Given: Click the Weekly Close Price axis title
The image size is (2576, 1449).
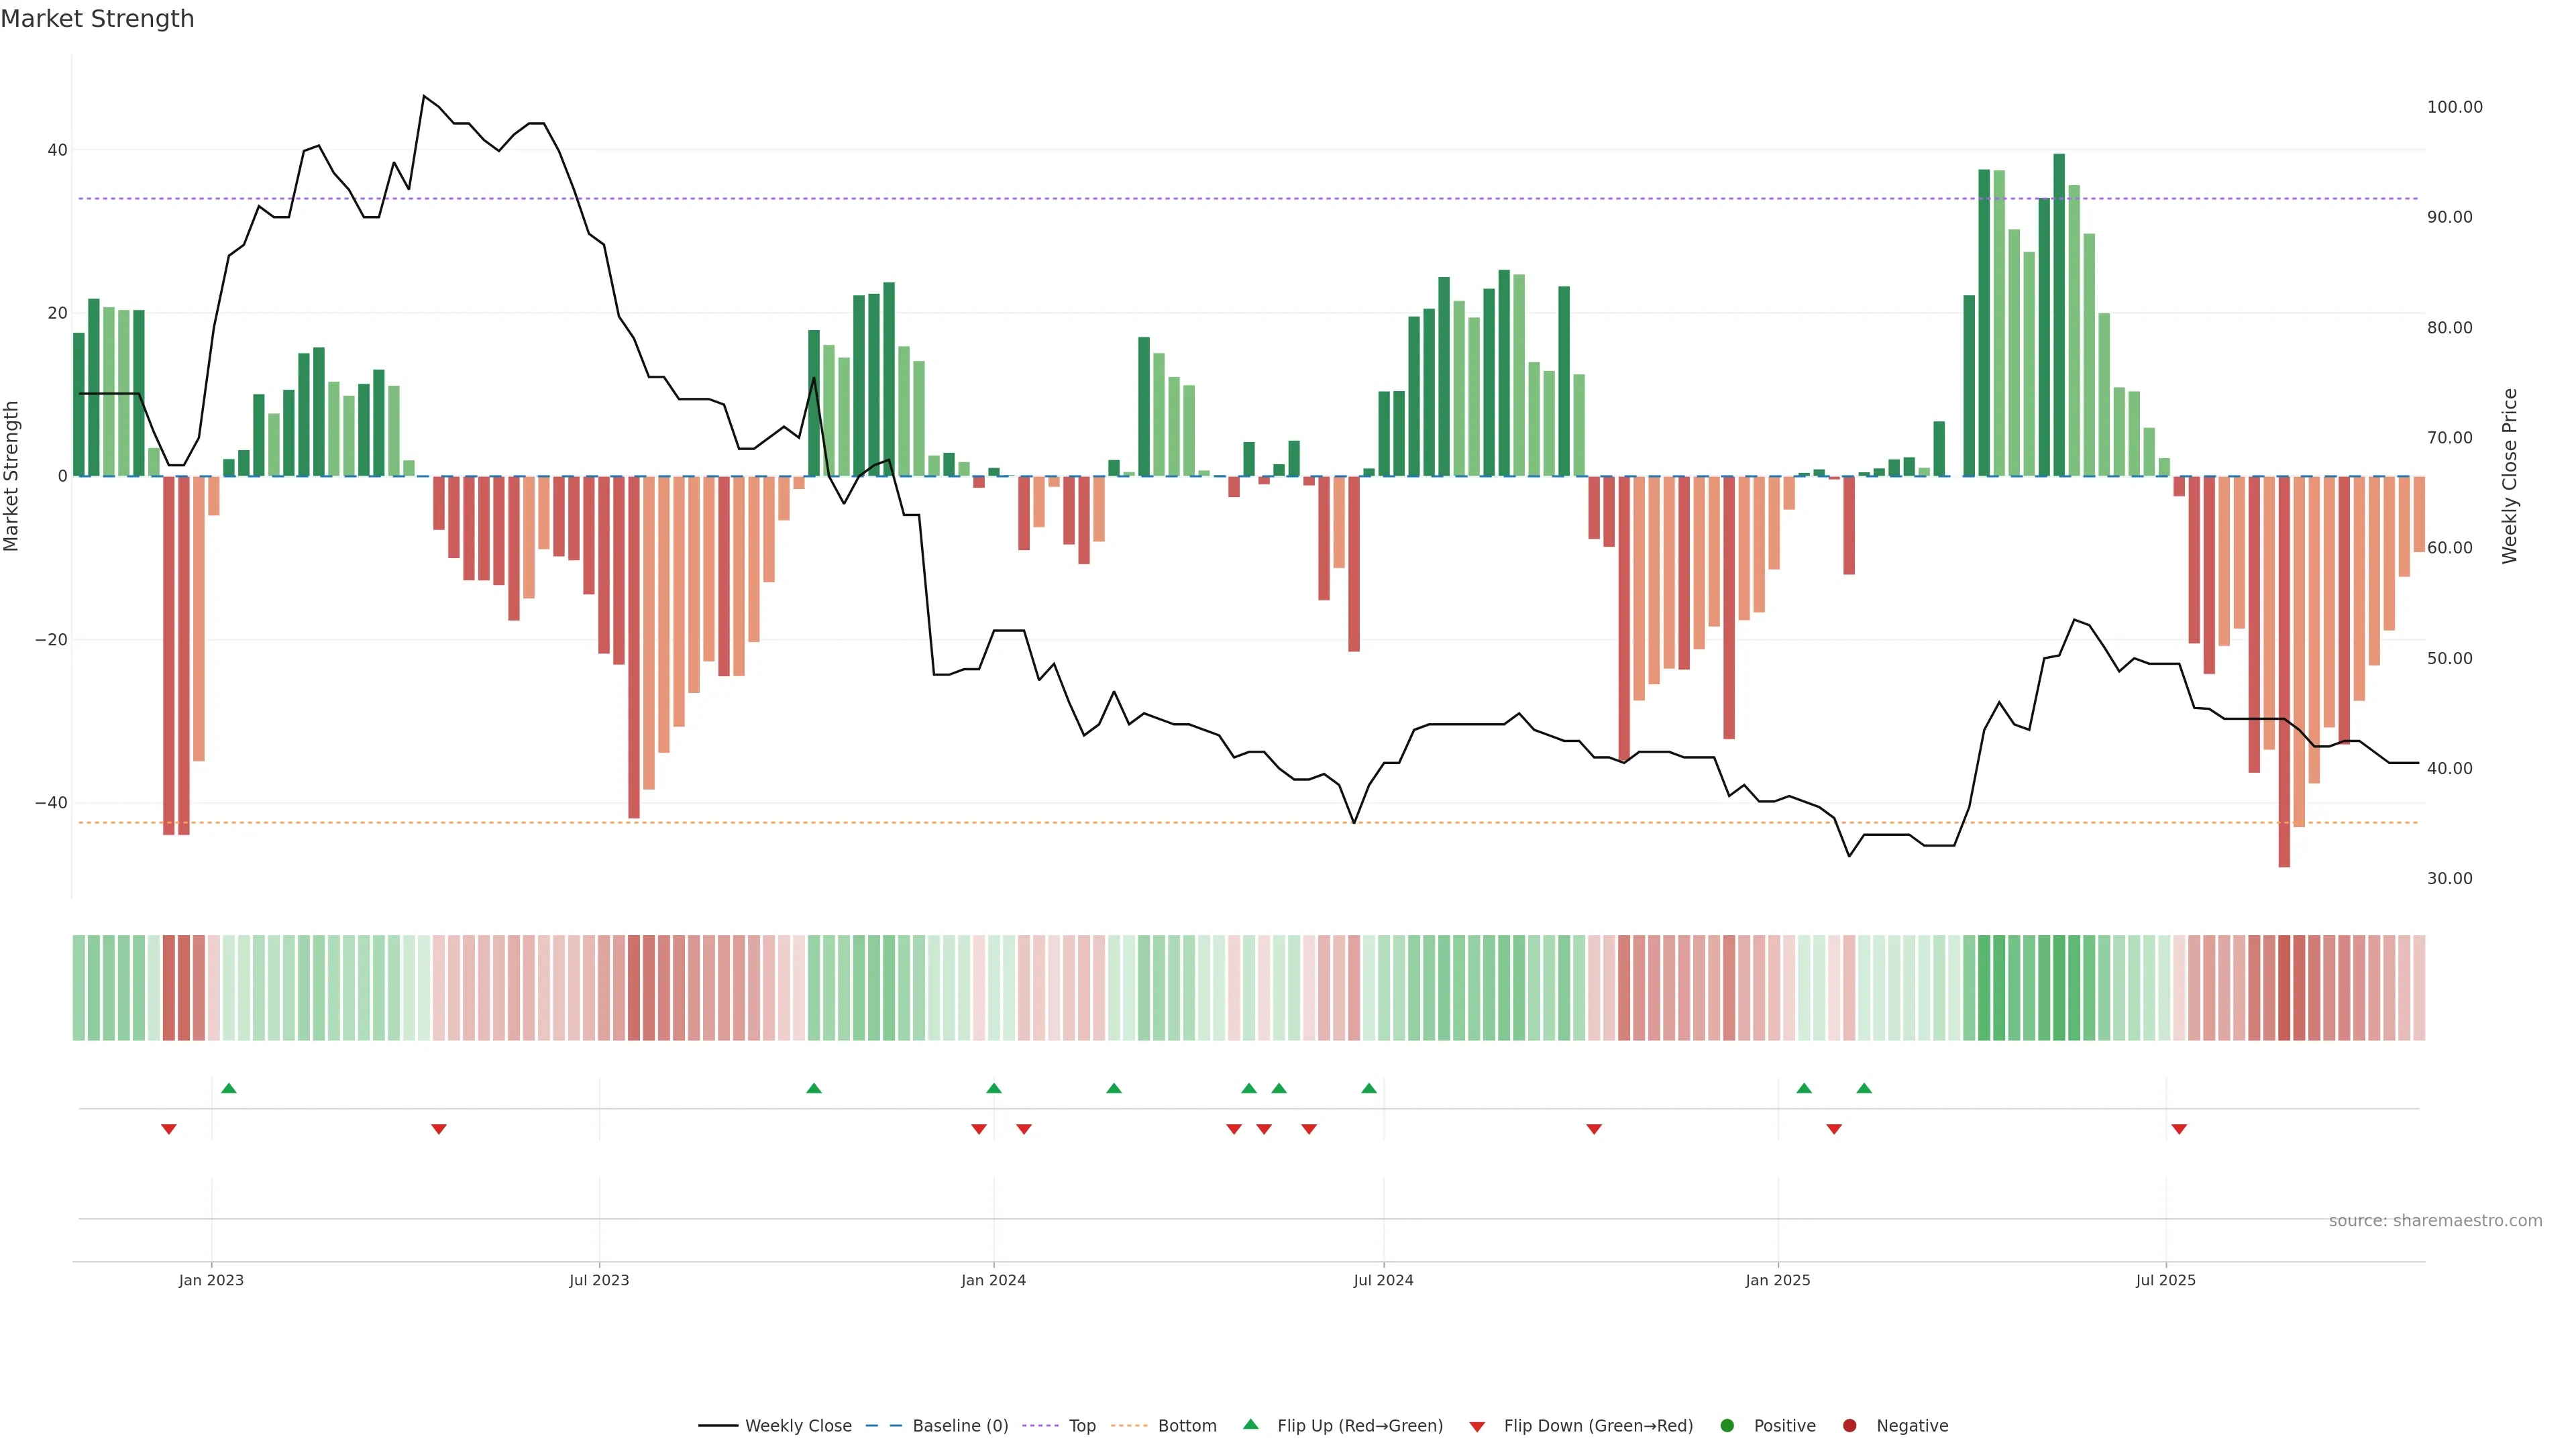Looking at the screenshot, I should (2510, 476).
